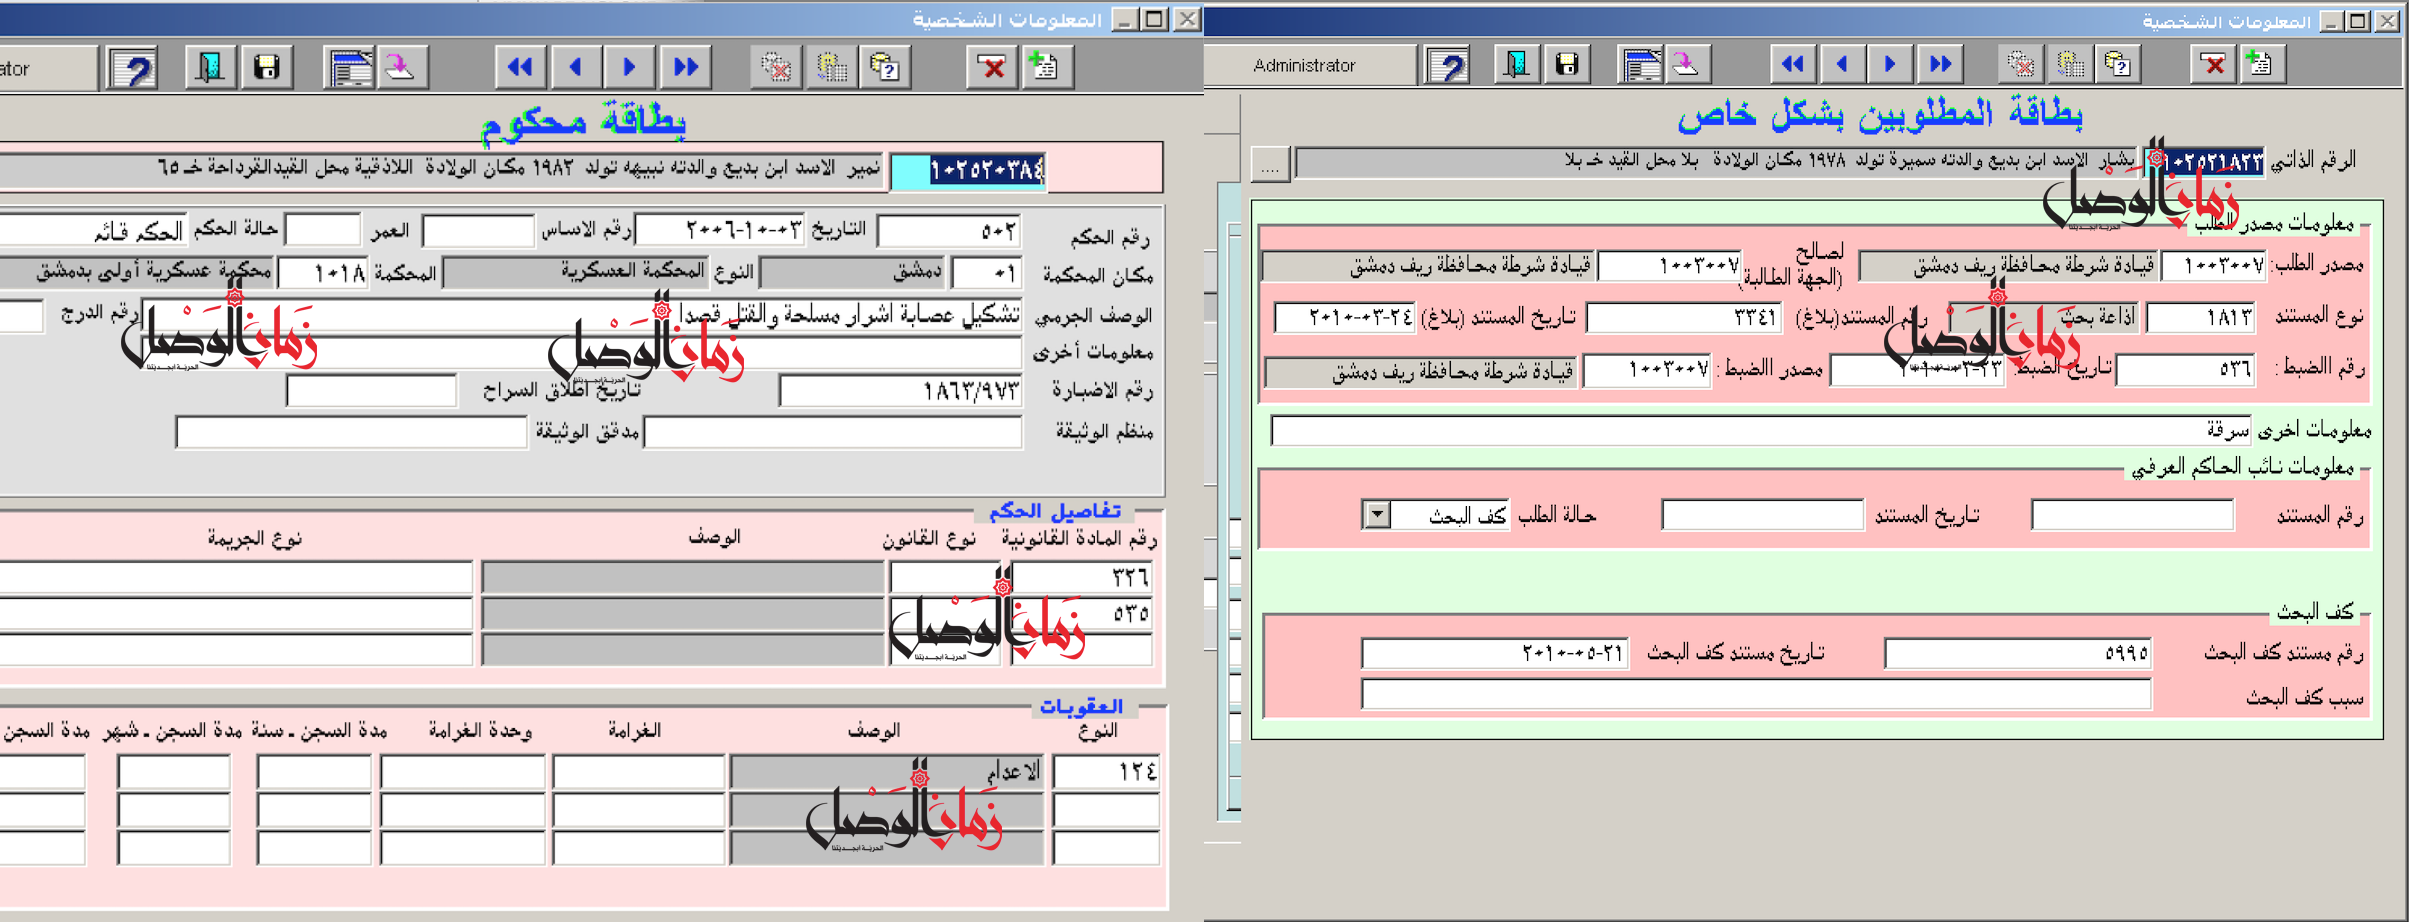Click the معلومات اخرى field containing سرقة
This screenshot has height=922, width=2409.
[1761, 431]
